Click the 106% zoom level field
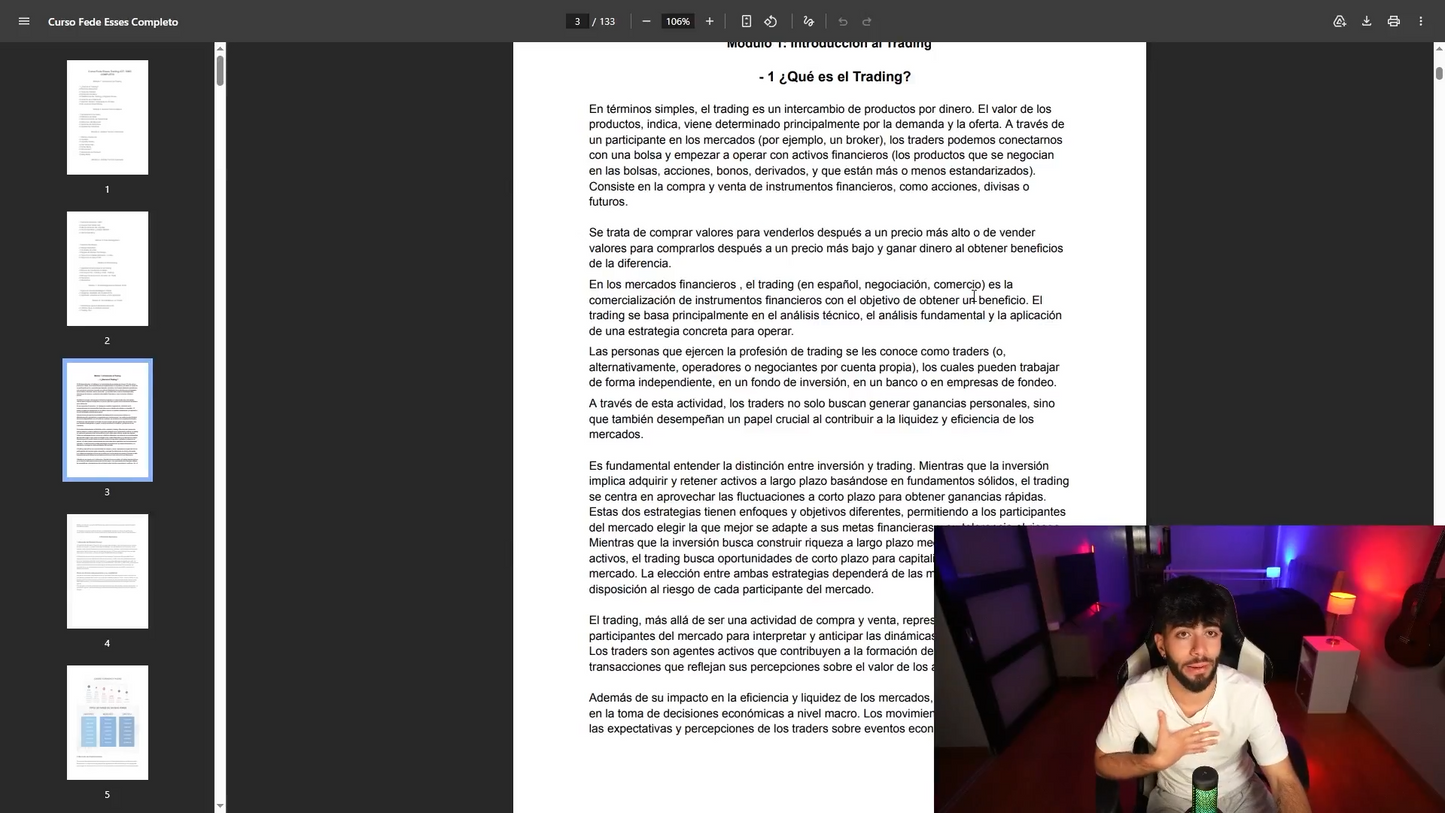Image resolution: width=1445 pixels, height=813 pixels. point(678,21)
